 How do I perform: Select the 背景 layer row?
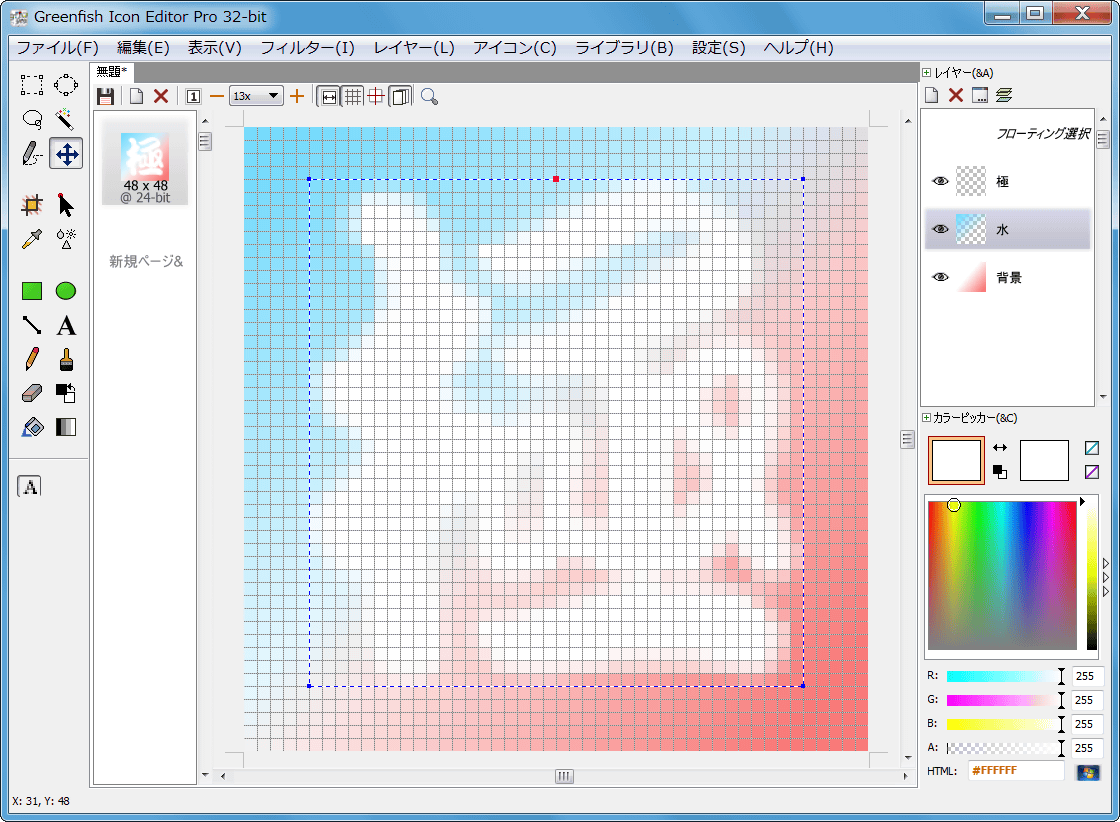pos(1008,277)
